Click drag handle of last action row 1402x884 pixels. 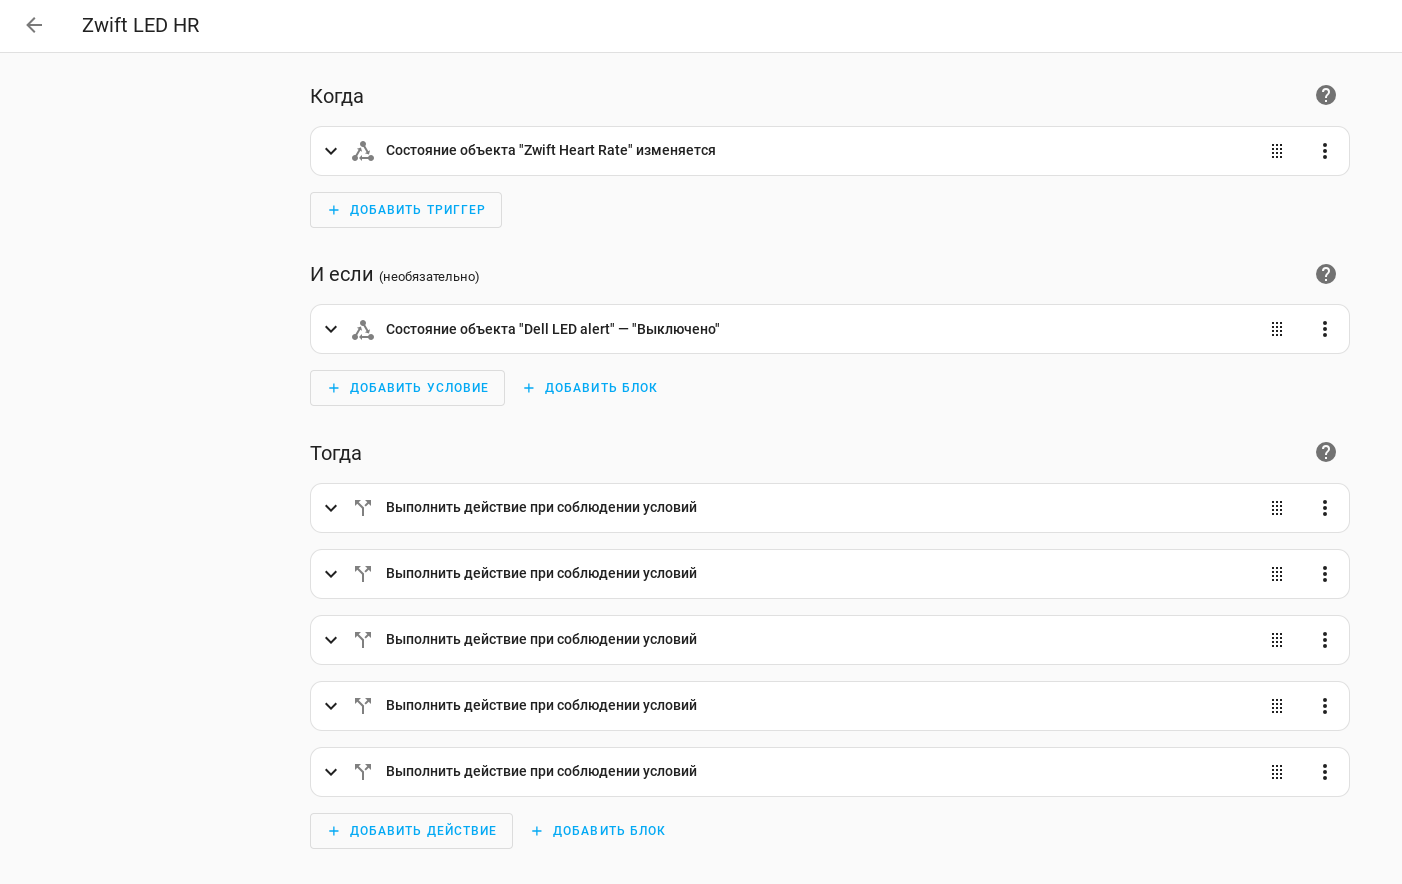coord(1277,772)
